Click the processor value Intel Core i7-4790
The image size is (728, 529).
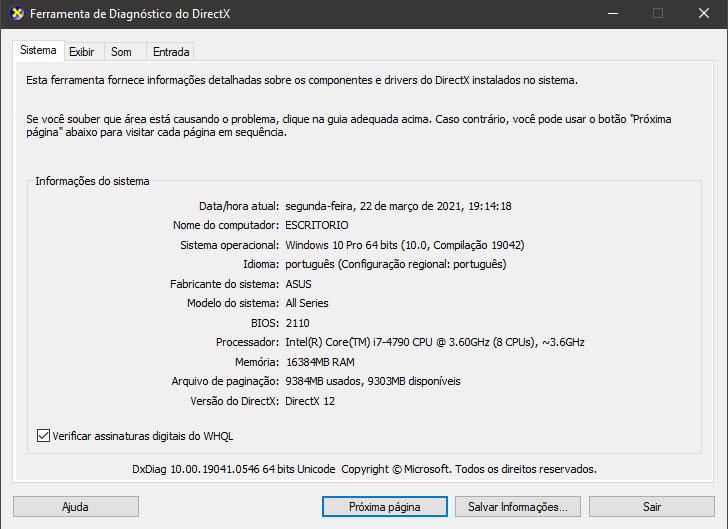(x=435, y=342)
